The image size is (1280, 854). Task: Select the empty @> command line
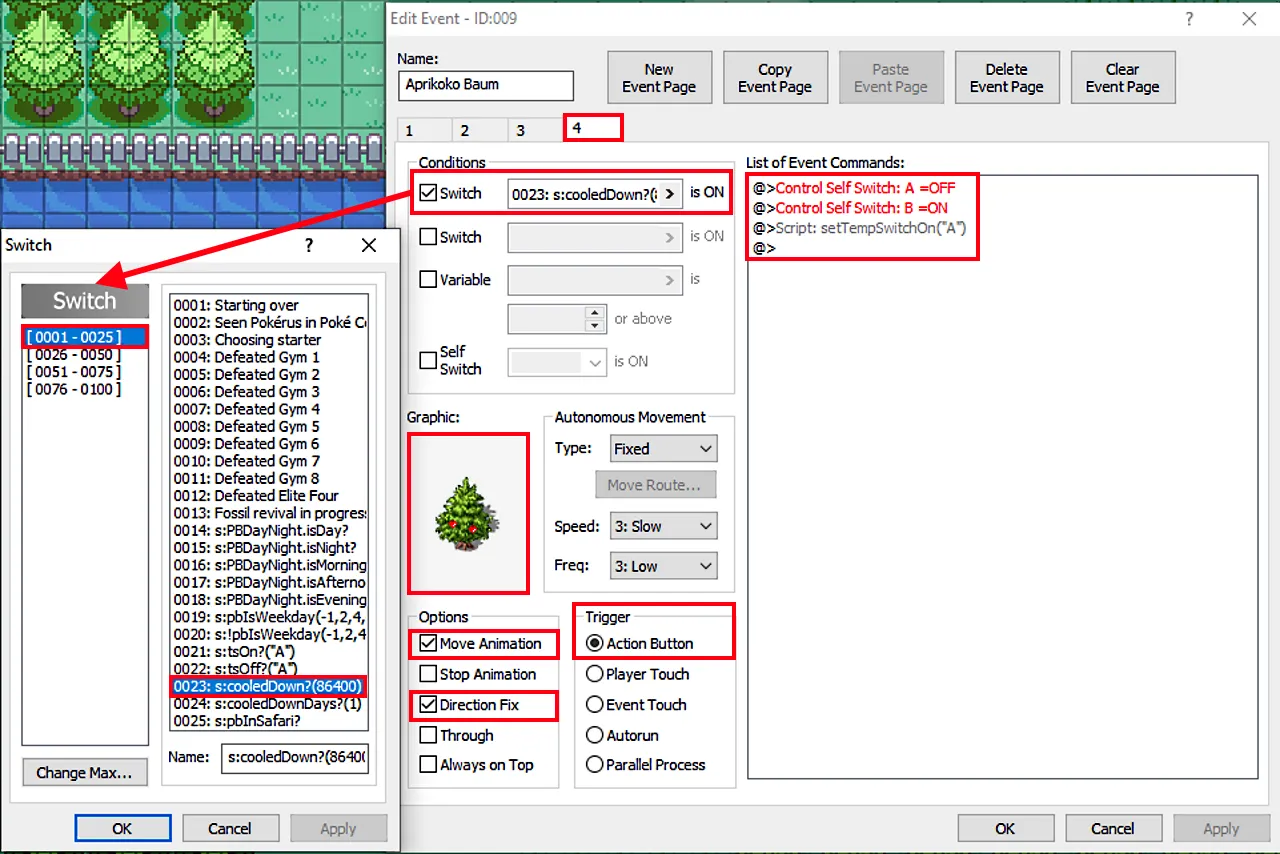[764, 248]
